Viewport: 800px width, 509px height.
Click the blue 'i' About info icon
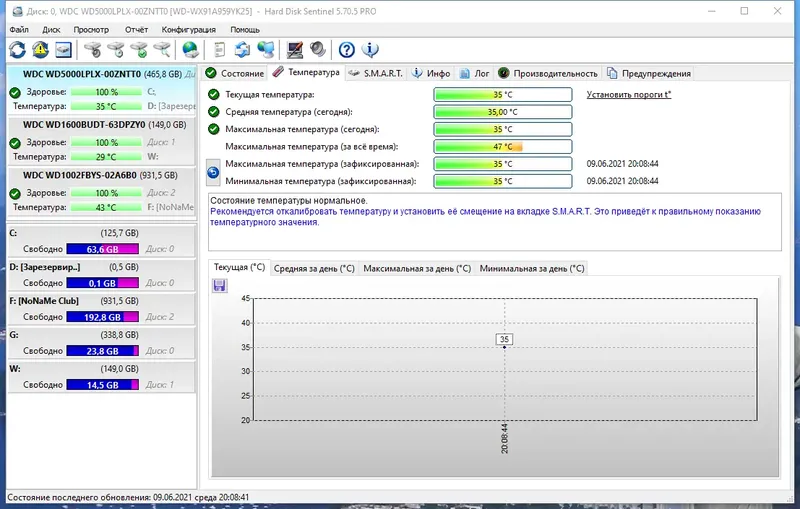[x=370, y=49]
